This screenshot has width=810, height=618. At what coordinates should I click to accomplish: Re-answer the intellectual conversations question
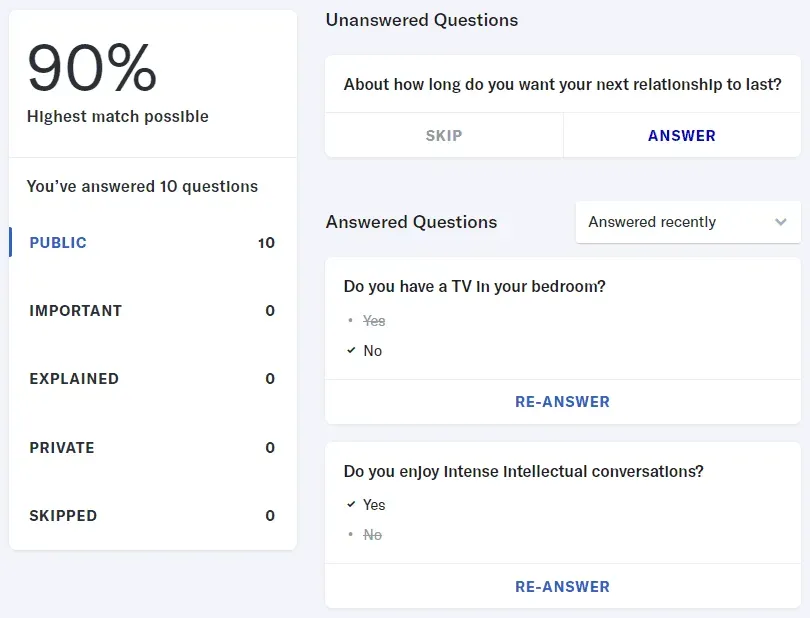[562, 586]
